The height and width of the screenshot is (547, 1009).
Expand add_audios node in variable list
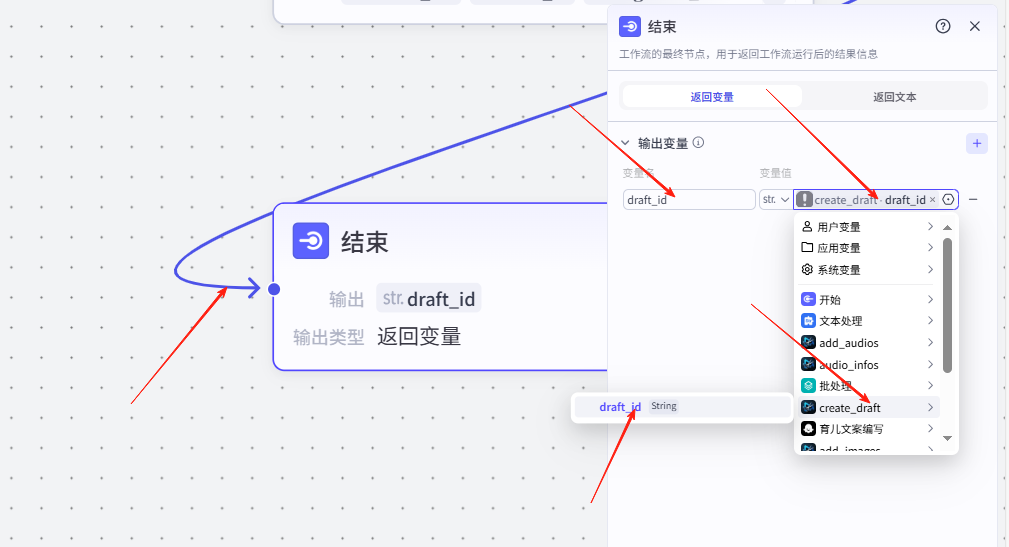click(867, 343)
